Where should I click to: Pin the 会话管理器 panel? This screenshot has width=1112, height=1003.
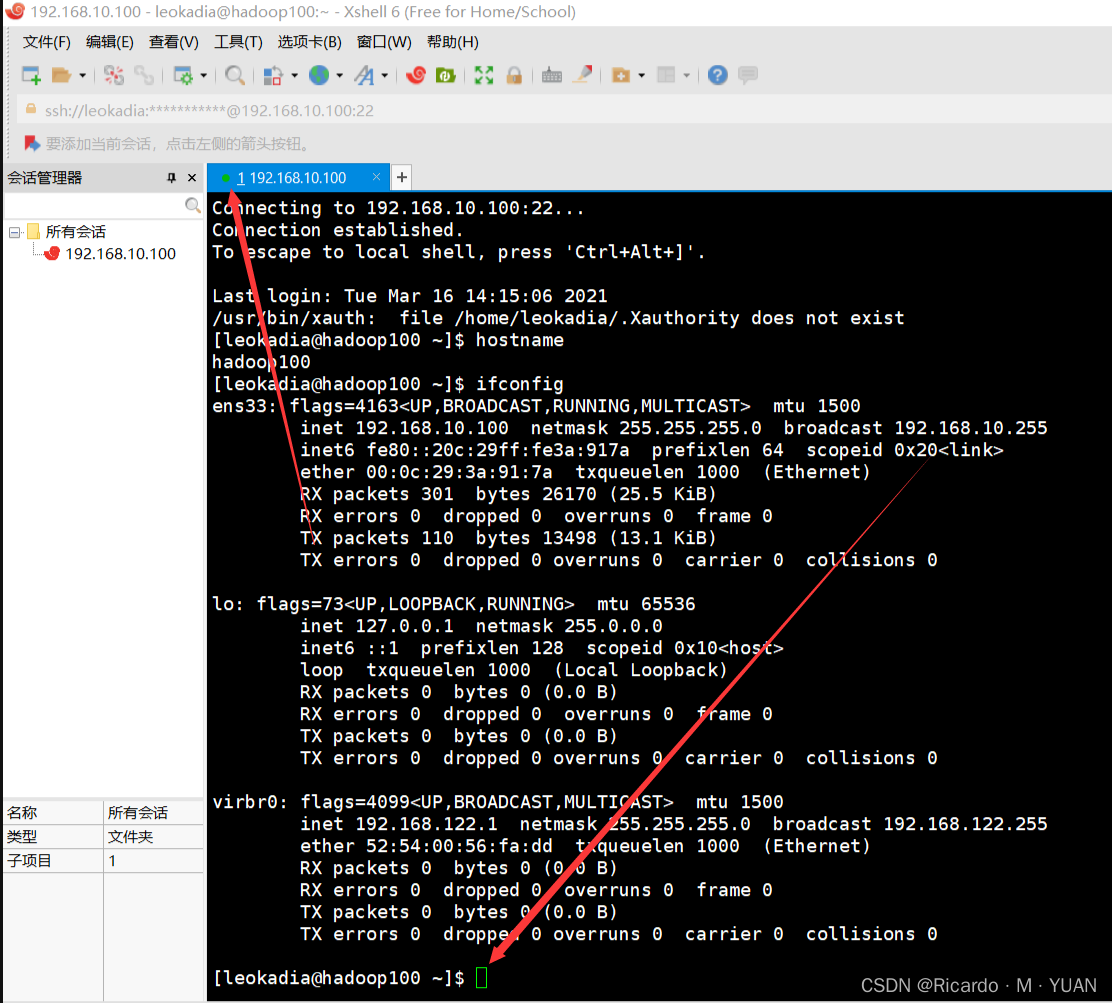(x=170, y=177)
